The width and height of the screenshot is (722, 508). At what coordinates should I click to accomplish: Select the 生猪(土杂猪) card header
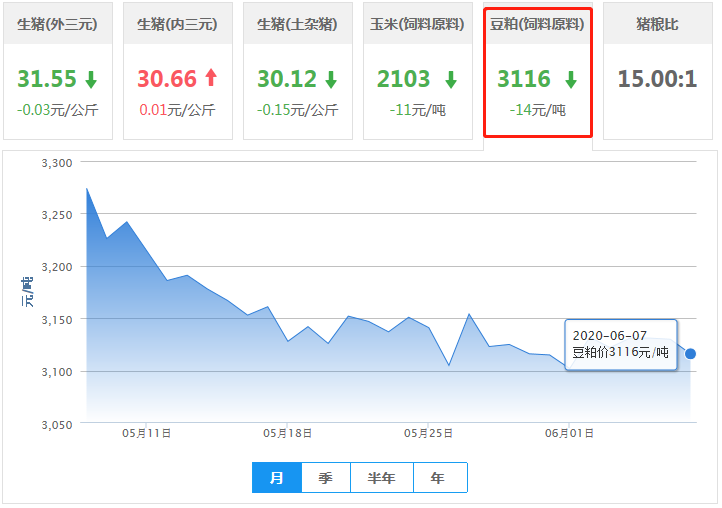point(297,24)
